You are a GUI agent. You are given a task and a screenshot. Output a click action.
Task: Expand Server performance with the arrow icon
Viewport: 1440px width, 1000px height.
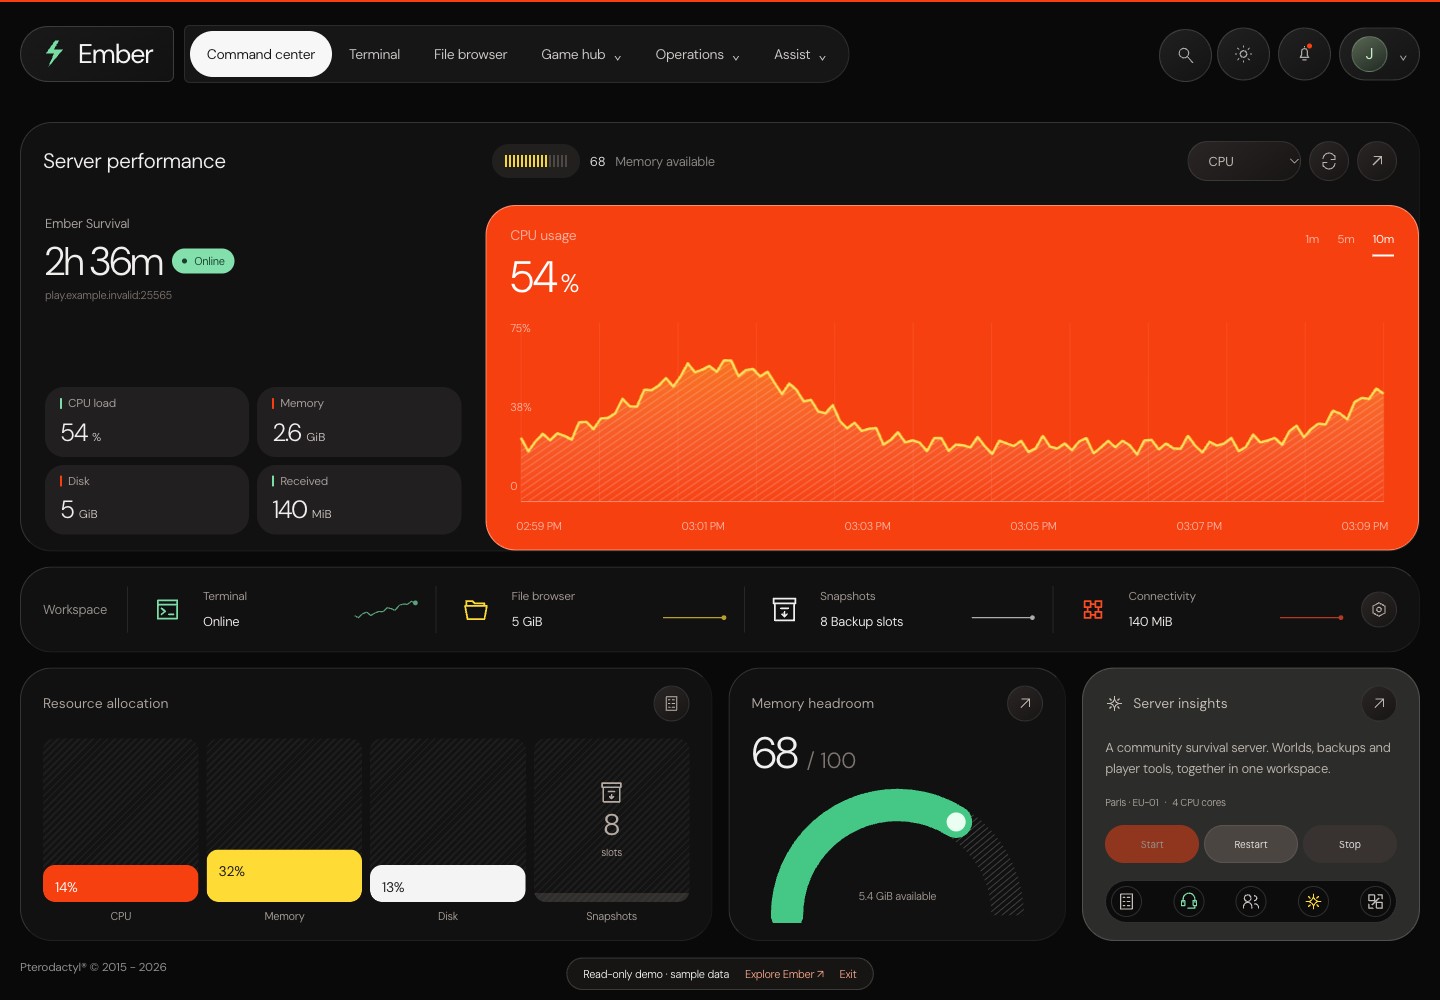coord(1377,161)
